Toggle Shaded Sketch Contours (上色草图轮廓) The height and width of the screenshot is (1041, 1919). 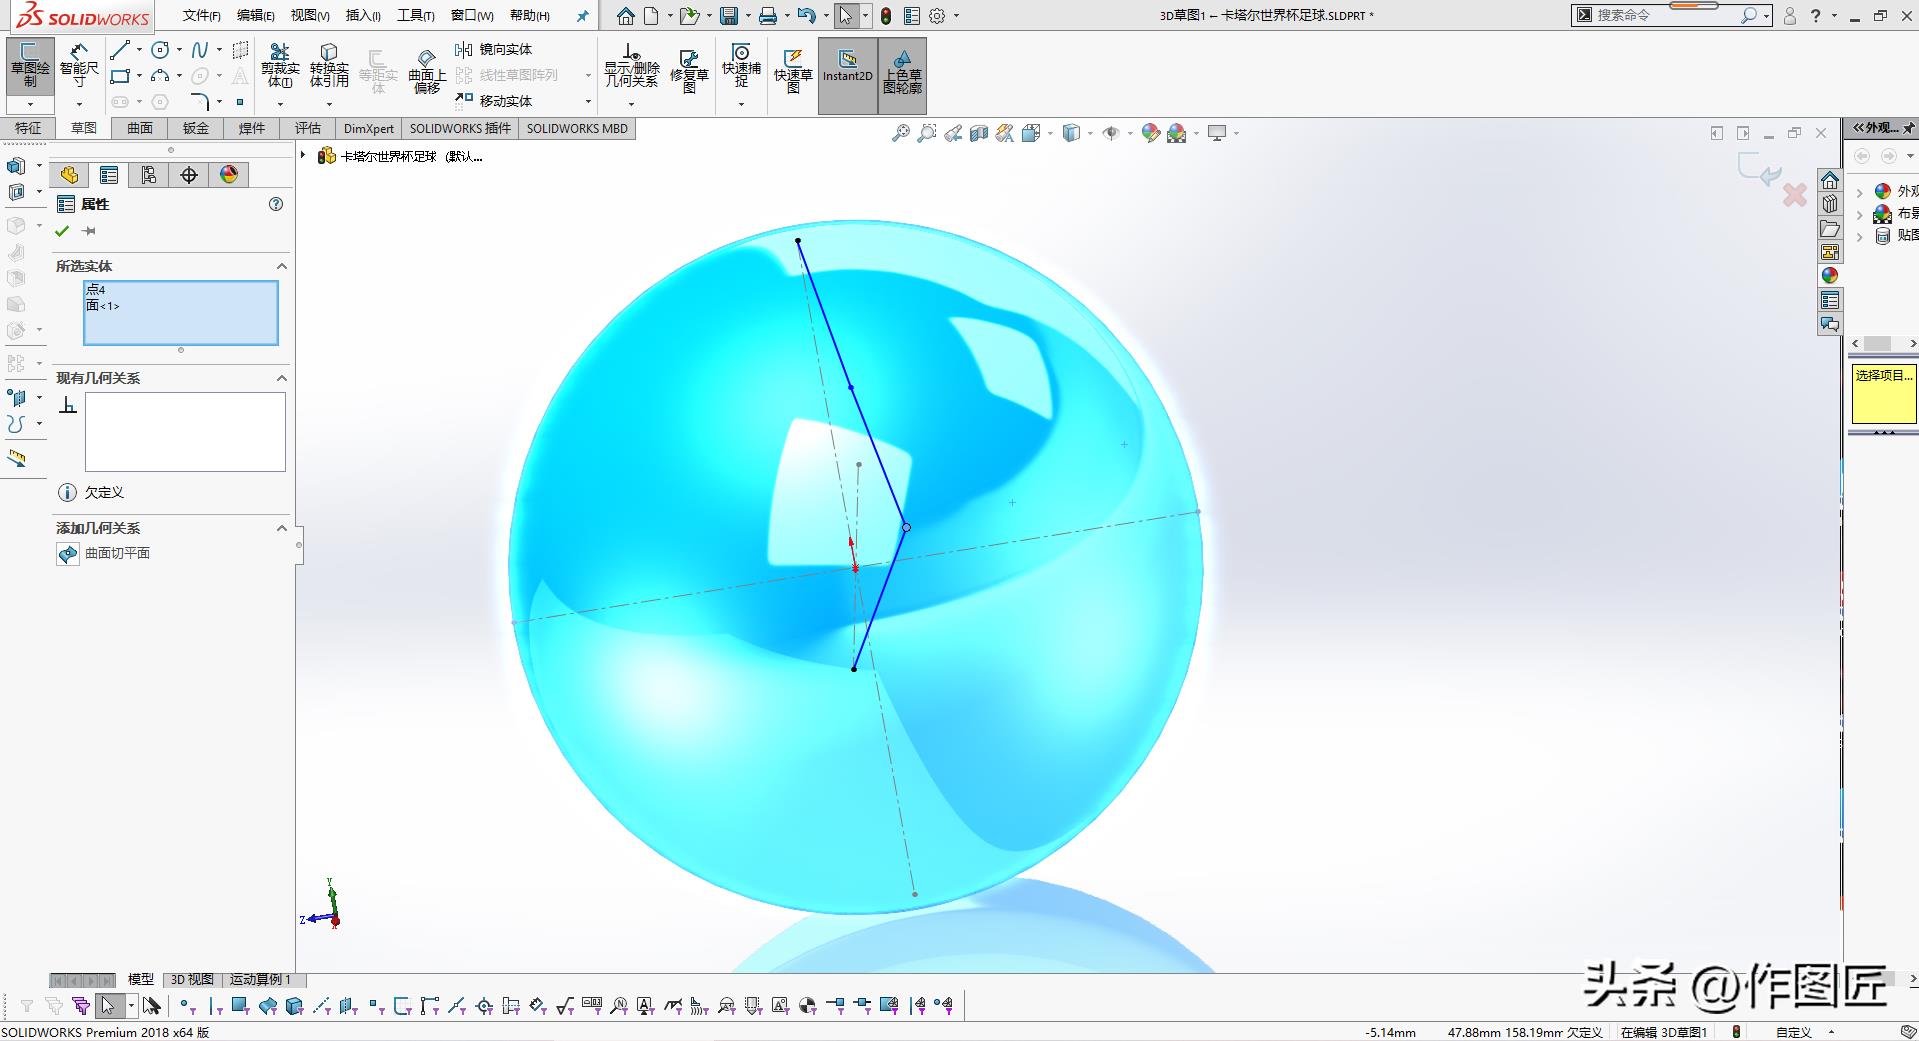point(902,72)
